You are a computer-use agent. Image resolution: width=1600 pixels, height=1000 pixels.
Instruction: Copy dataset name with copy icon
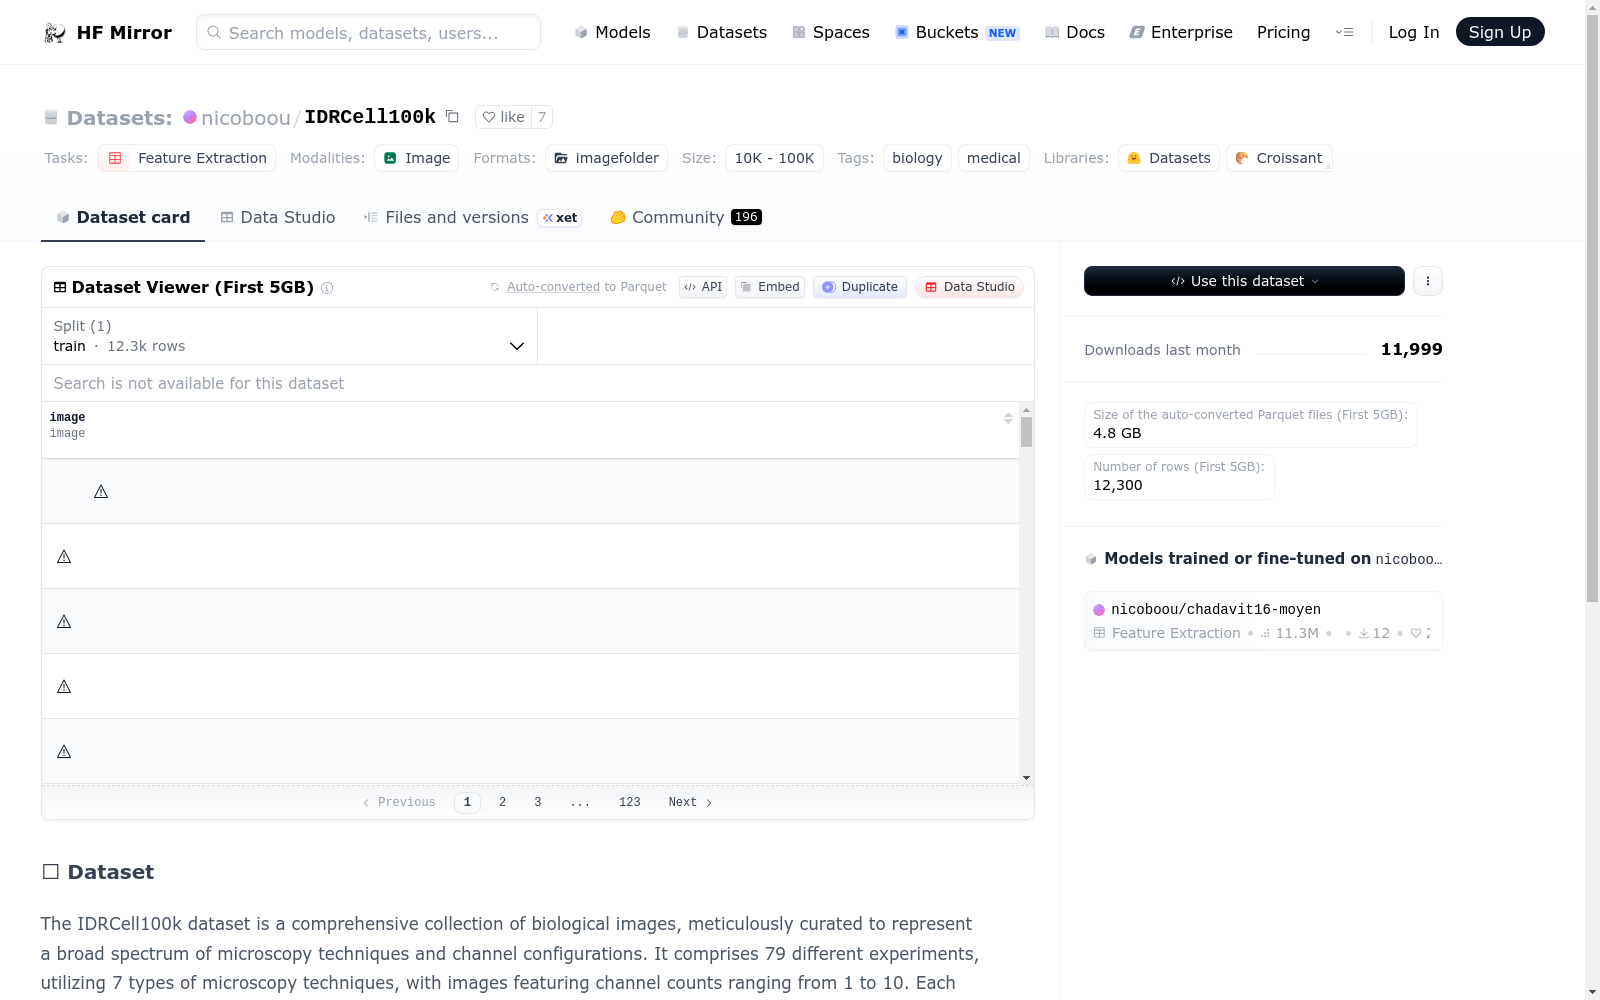[452, 117]
